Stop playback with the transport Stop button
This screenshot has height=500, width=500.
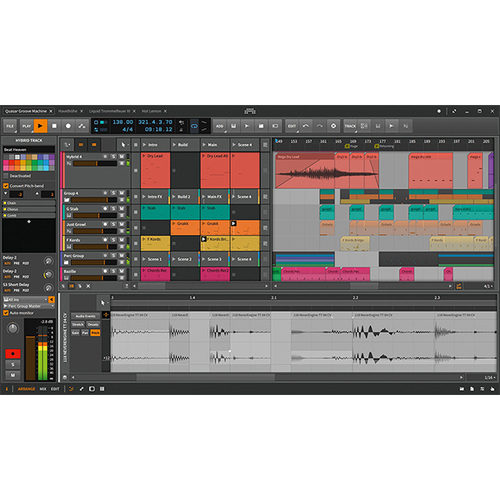(x=54, y=126)
